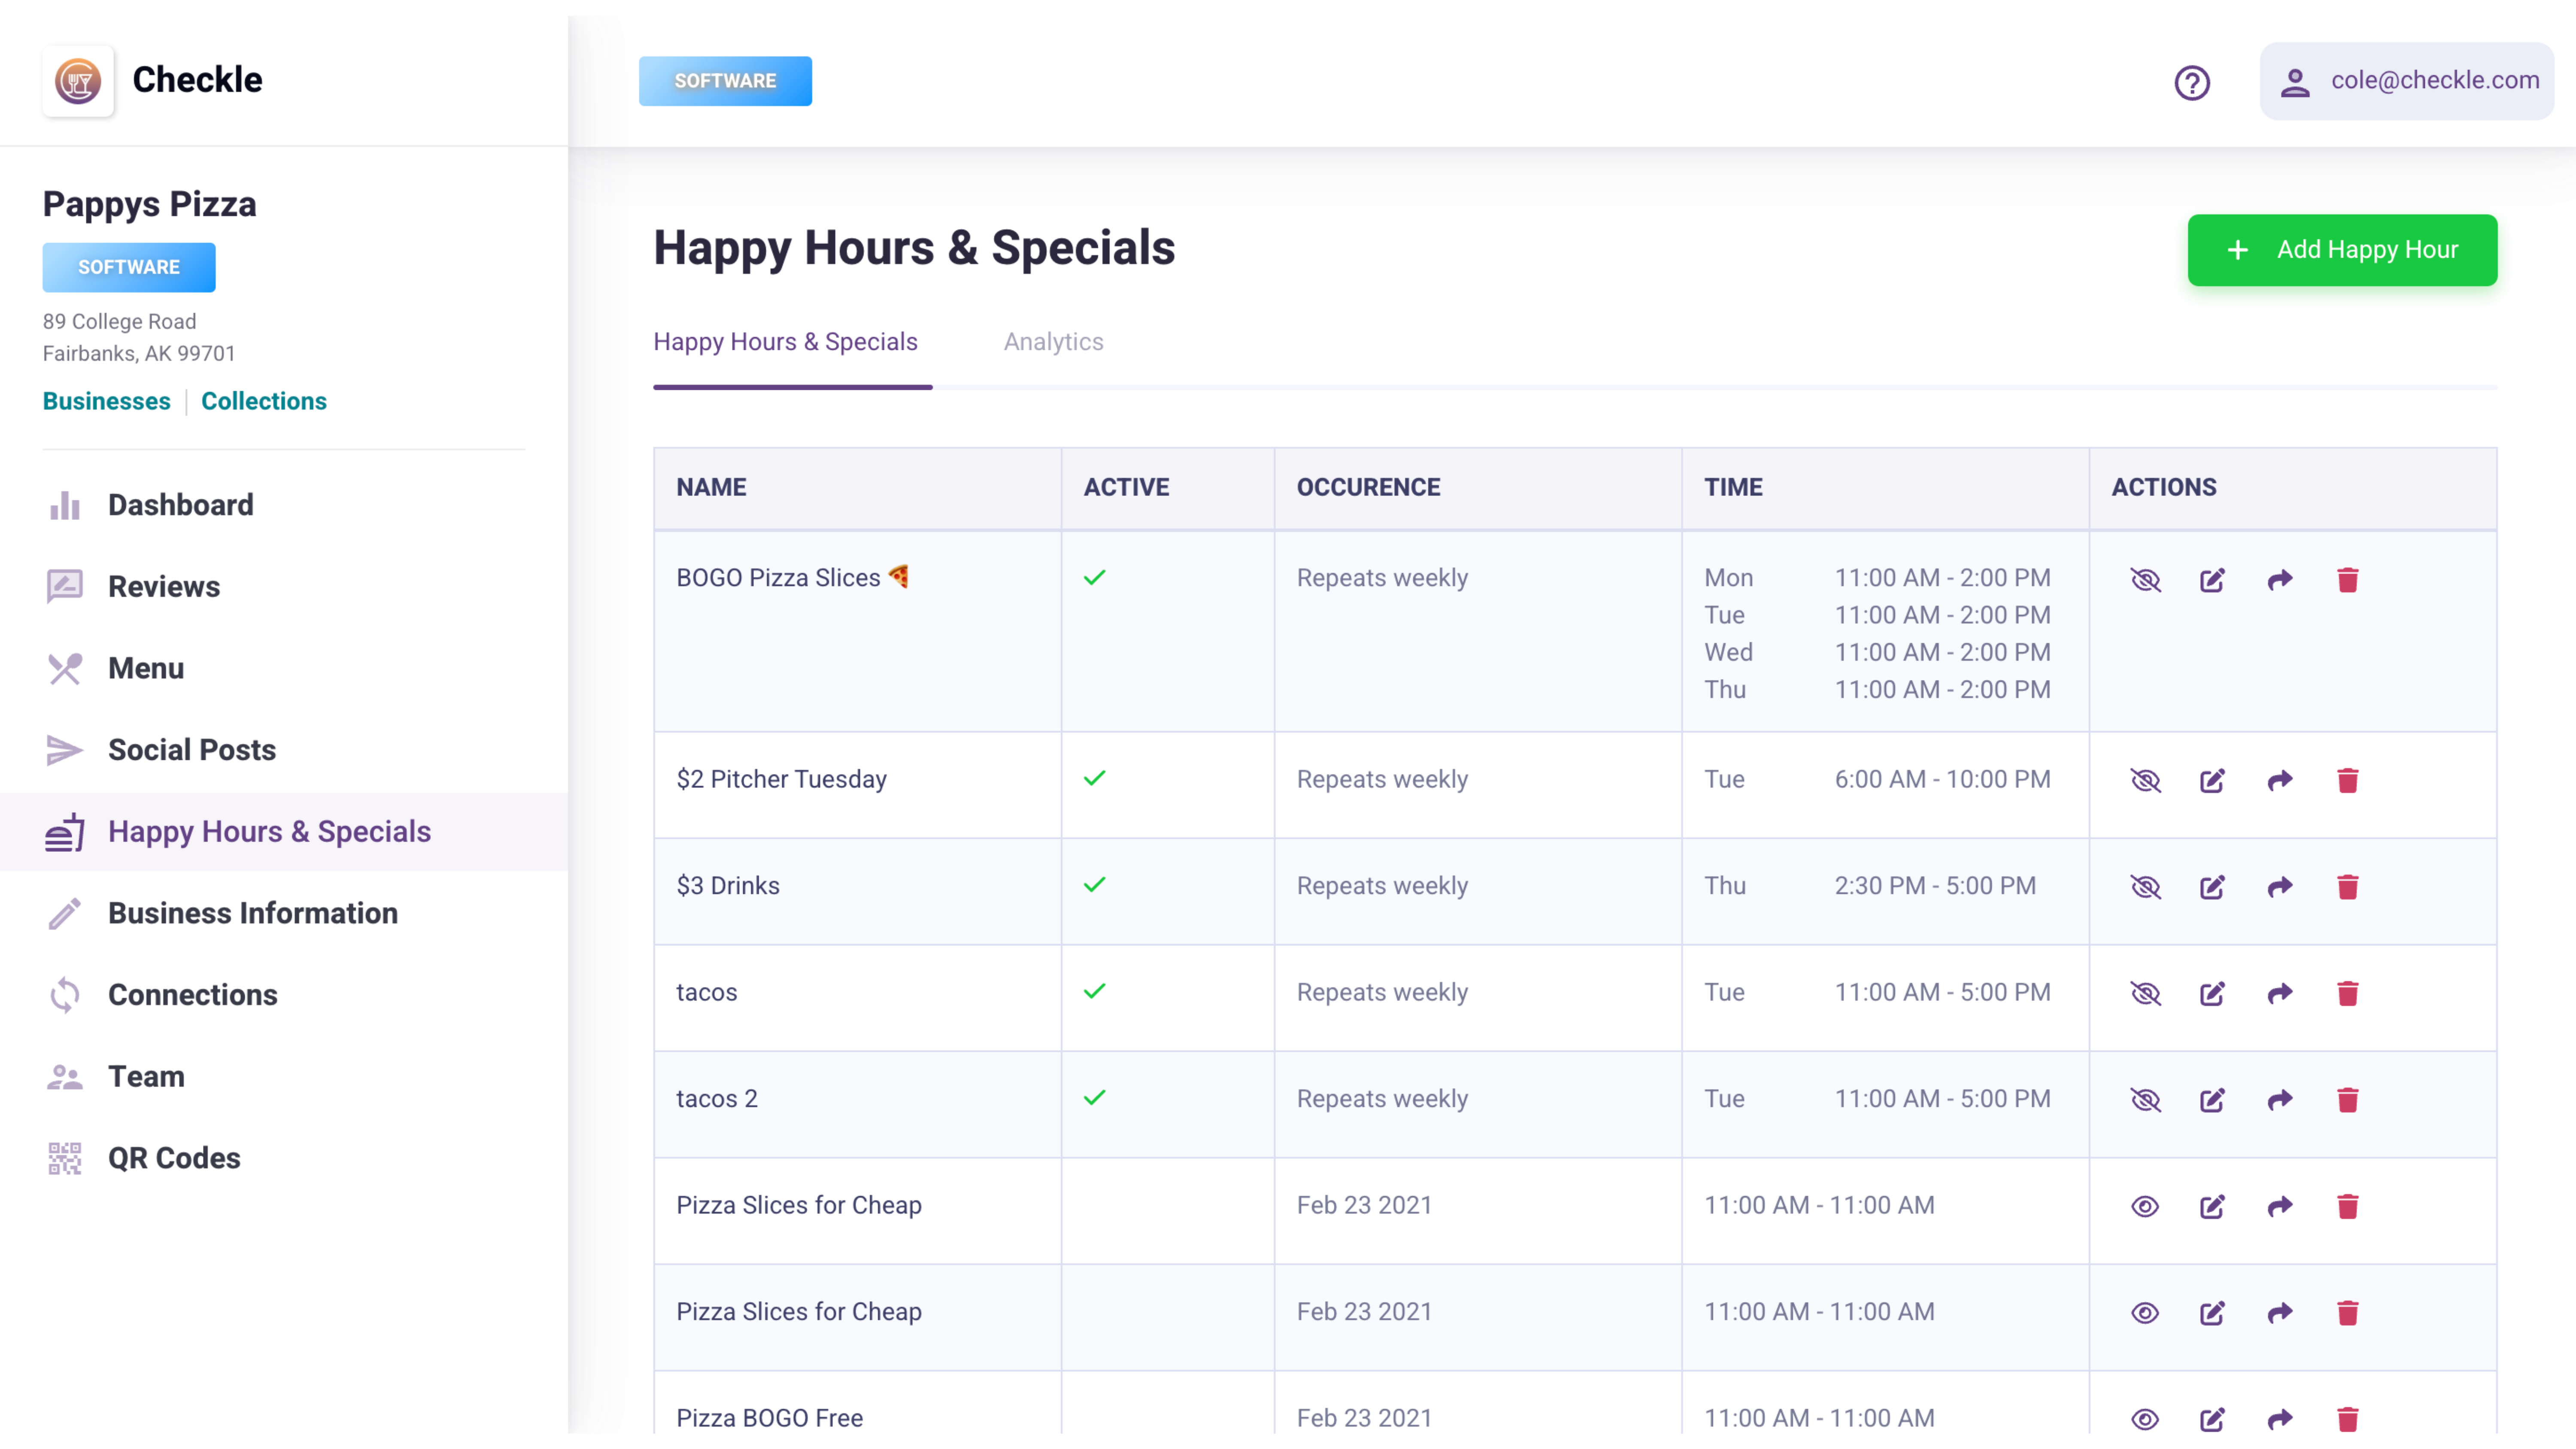
Task: Delete the second Pizza Slices for Cheap entry
Action: click(2347, 1313)
